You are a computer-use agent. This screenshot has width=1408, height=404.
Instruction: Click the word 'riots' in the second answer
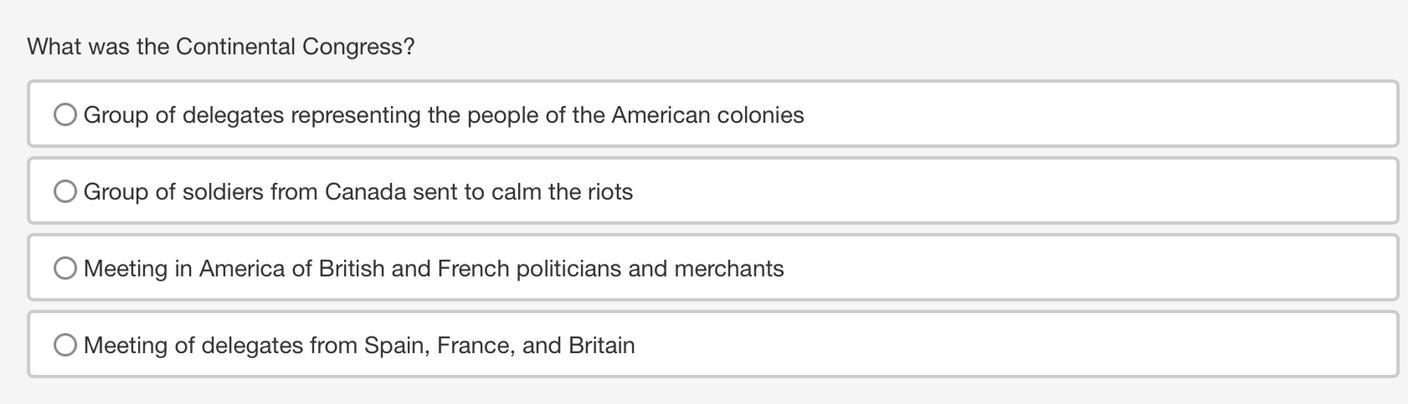click(x=610, y=191)
